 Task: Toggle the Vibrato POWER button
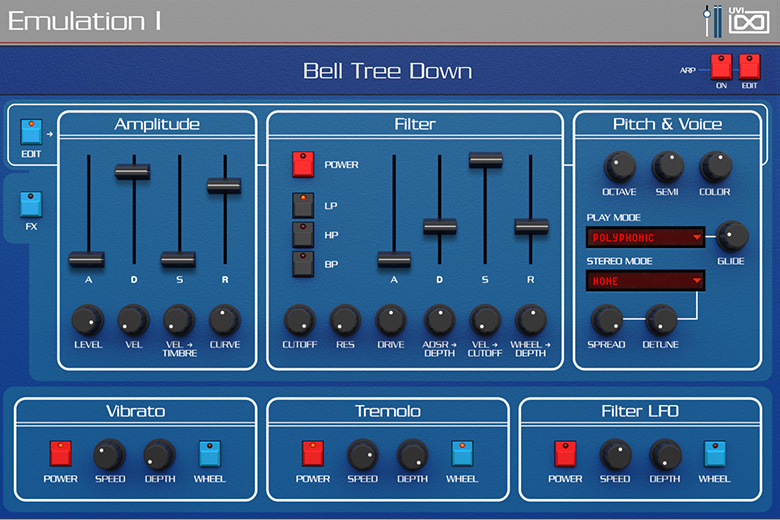click(x=60, y=454)
